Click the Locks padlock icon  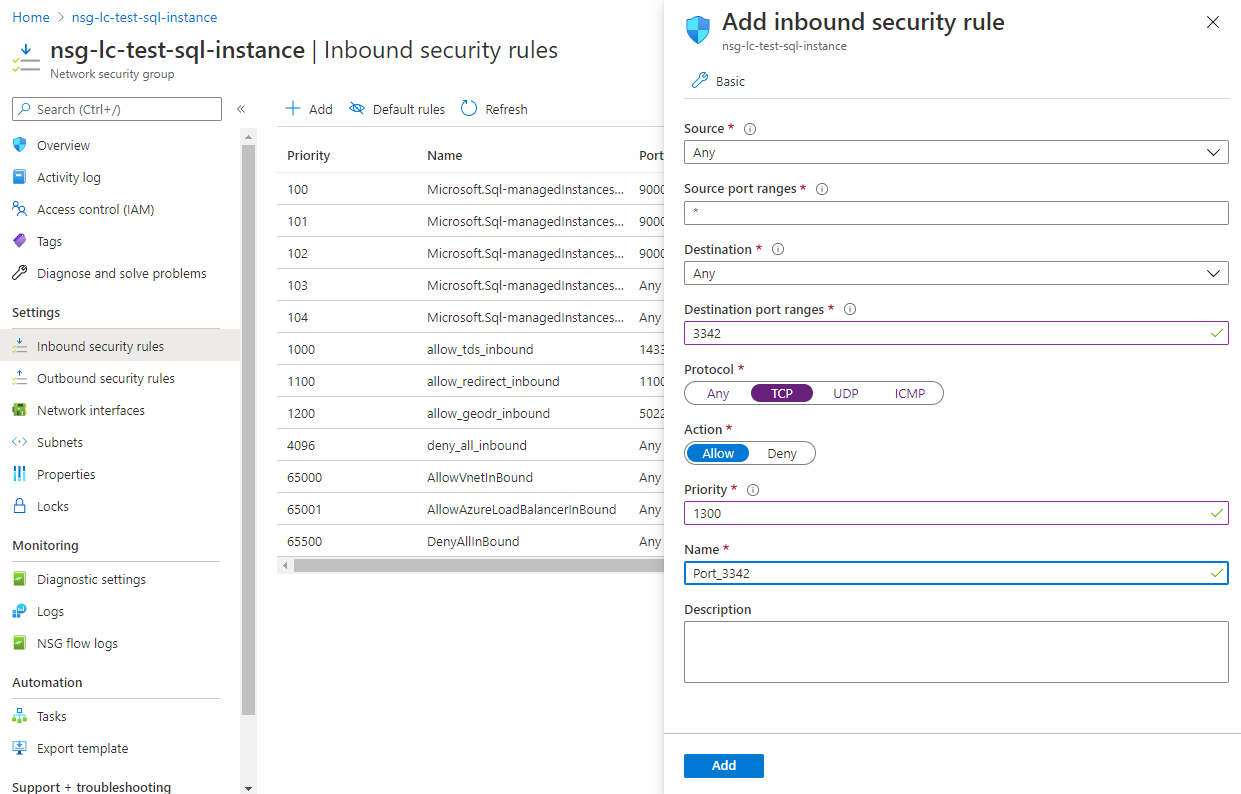pyautogui.click(x=19, y=506)
